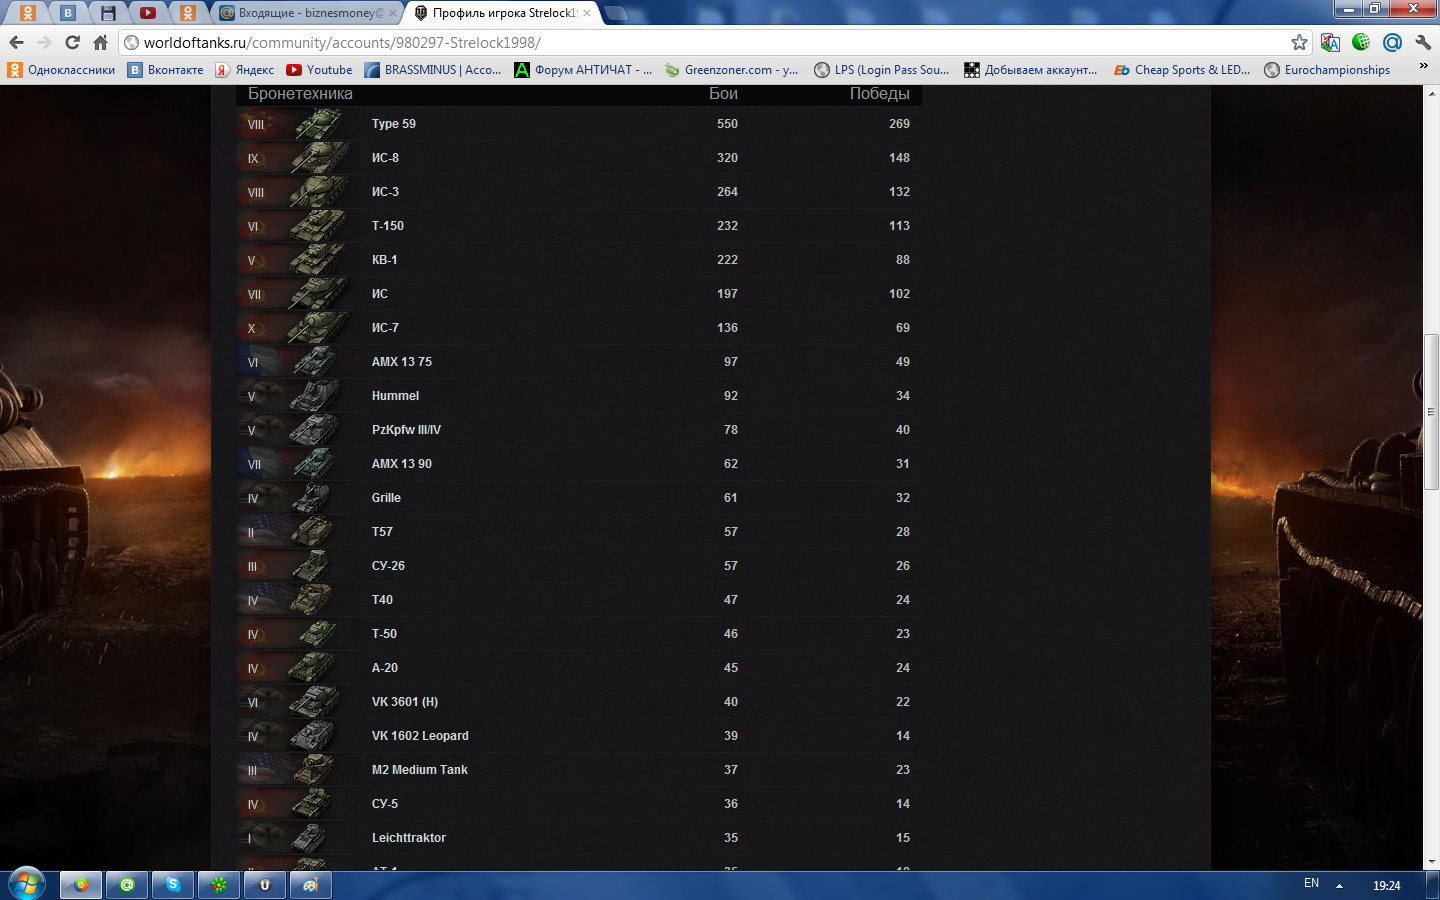Click the ИС-3 tank icon
This screenshot has height=900, width=1440.
point(318,192)
